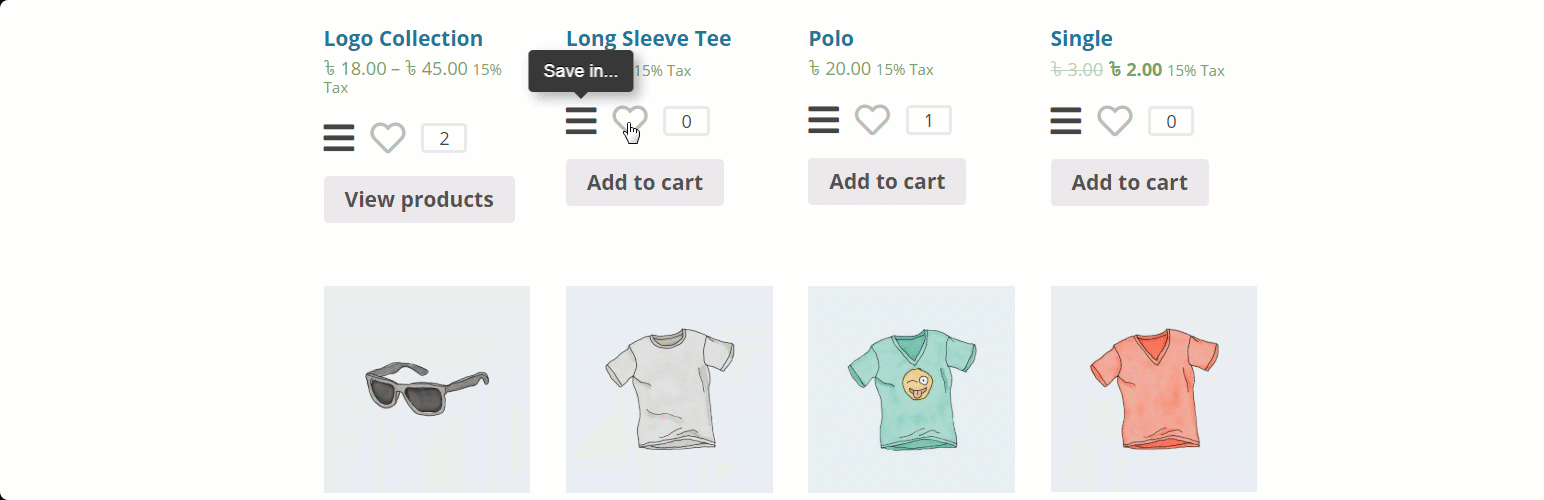Open the Logo Collection product link
This screenshot has height=500, width=1544.
click(403, 39)
